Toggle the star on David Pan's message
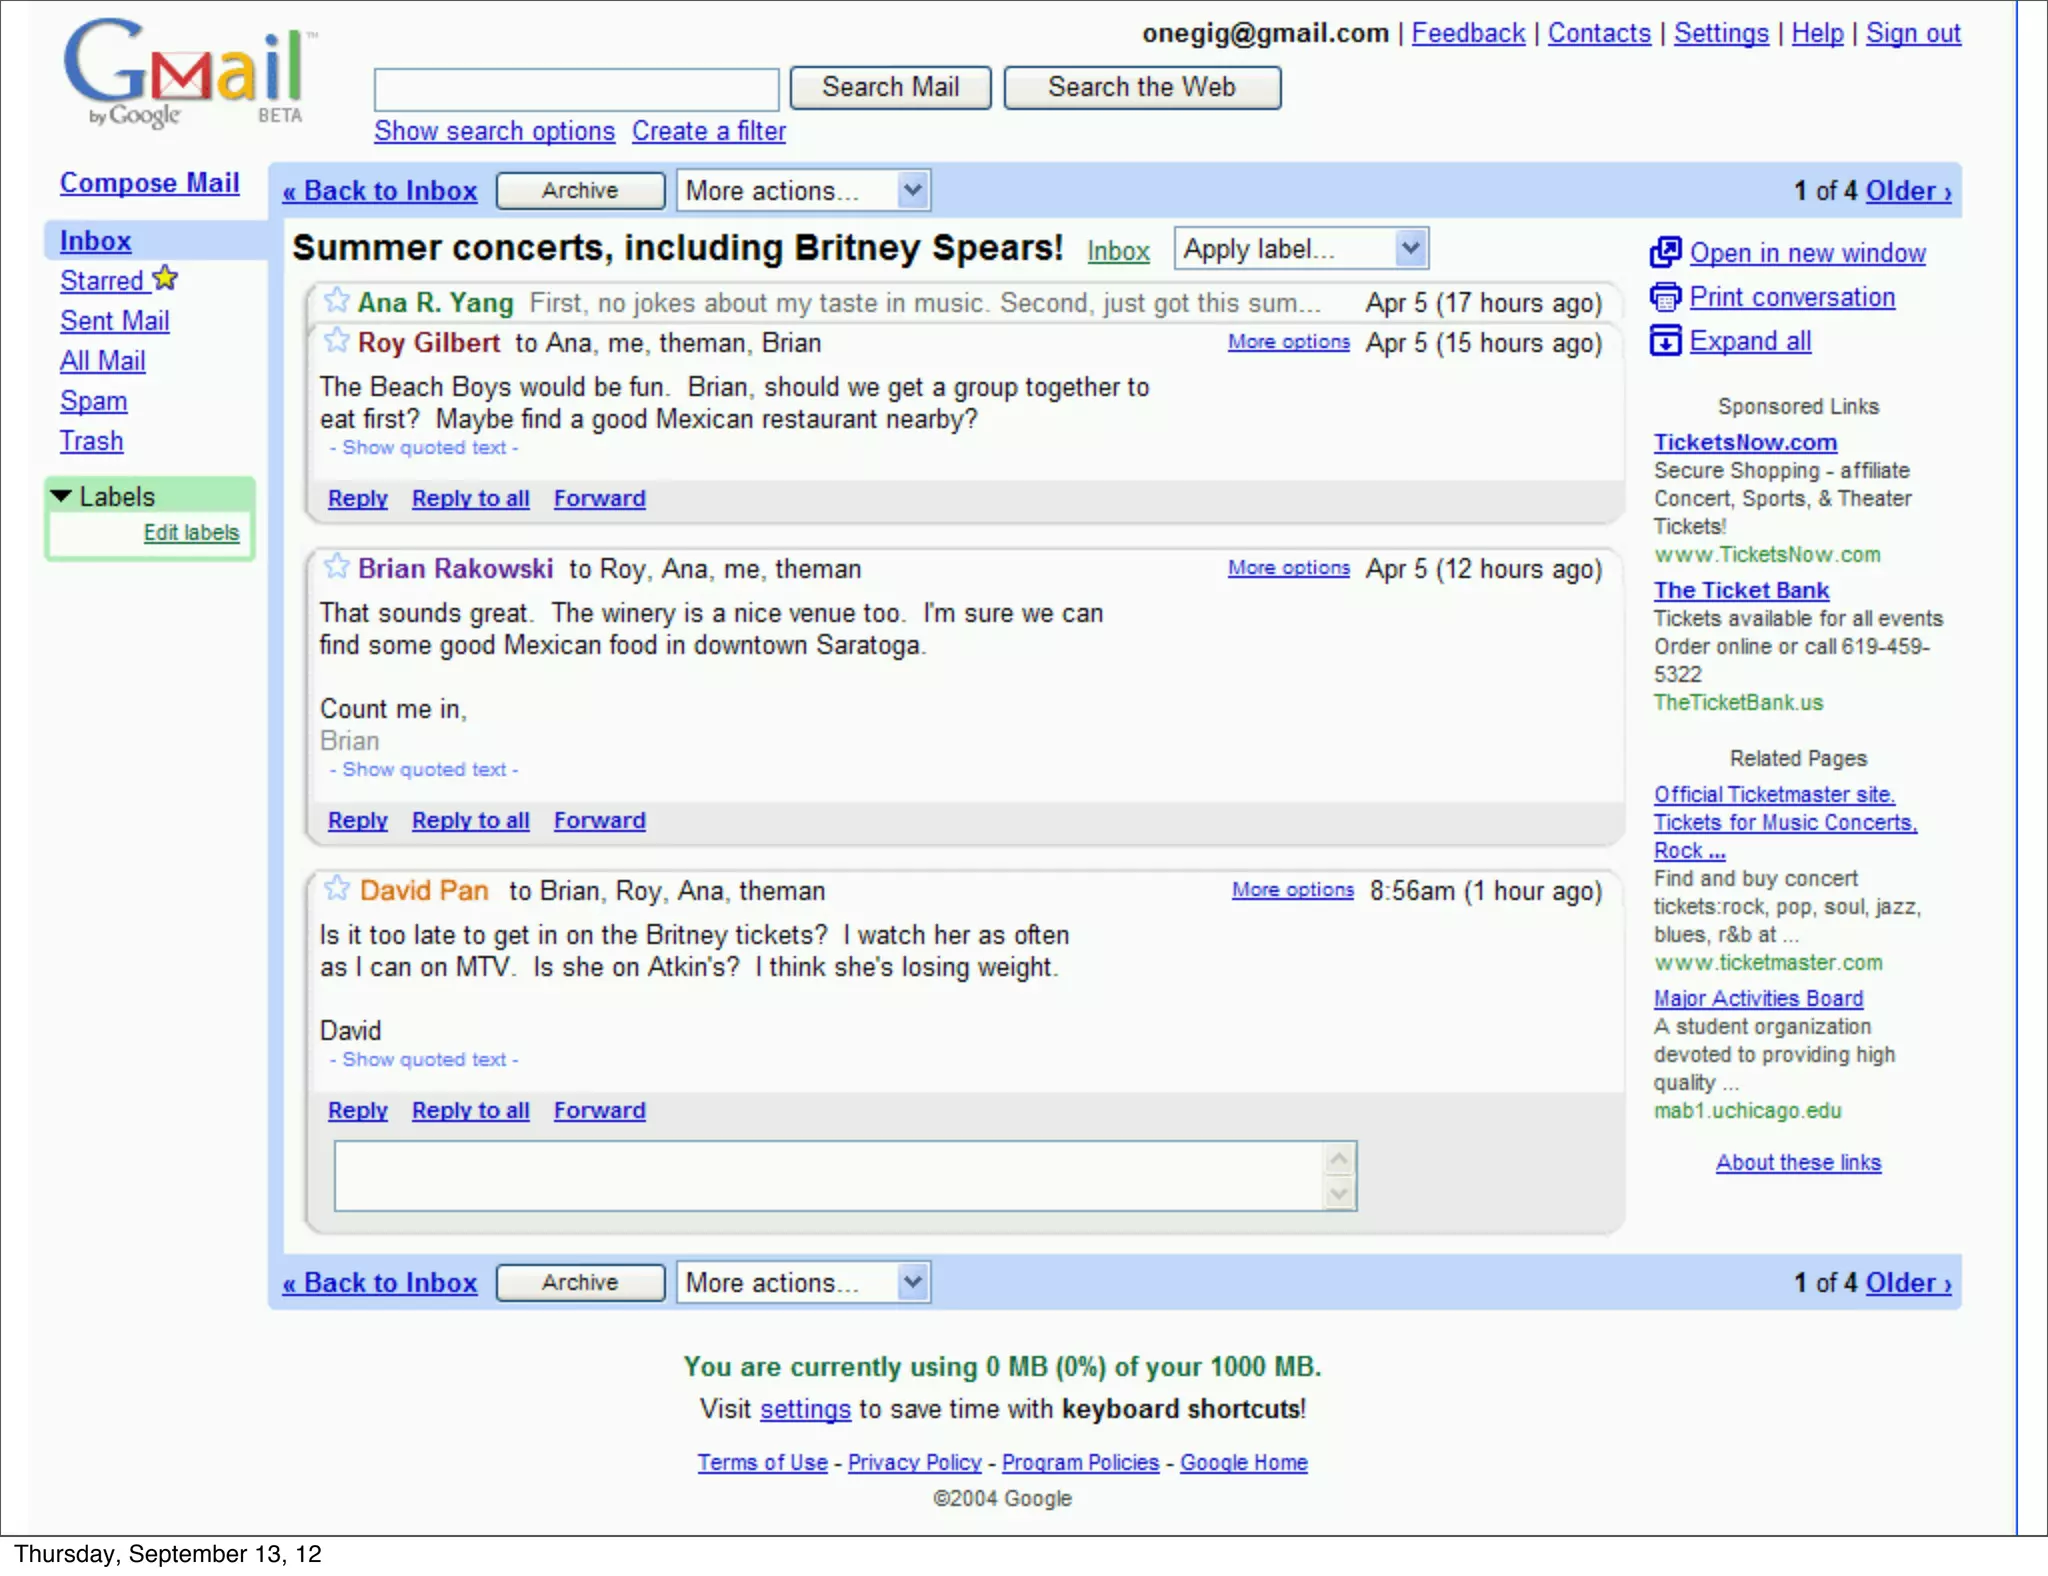This screenshot has height=1576, width=2048. coord(337,888)
